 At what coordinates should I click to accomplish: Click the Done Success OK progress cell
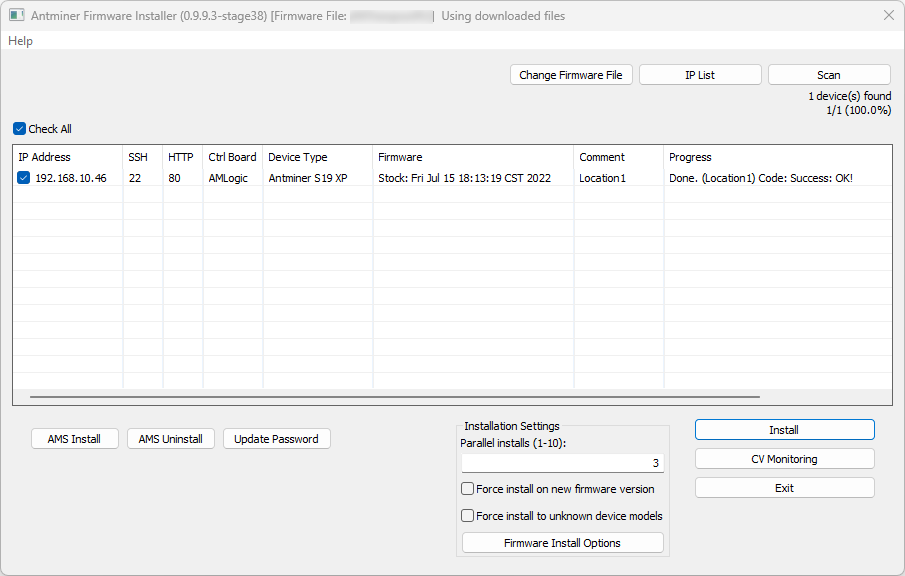coord(761,178)
